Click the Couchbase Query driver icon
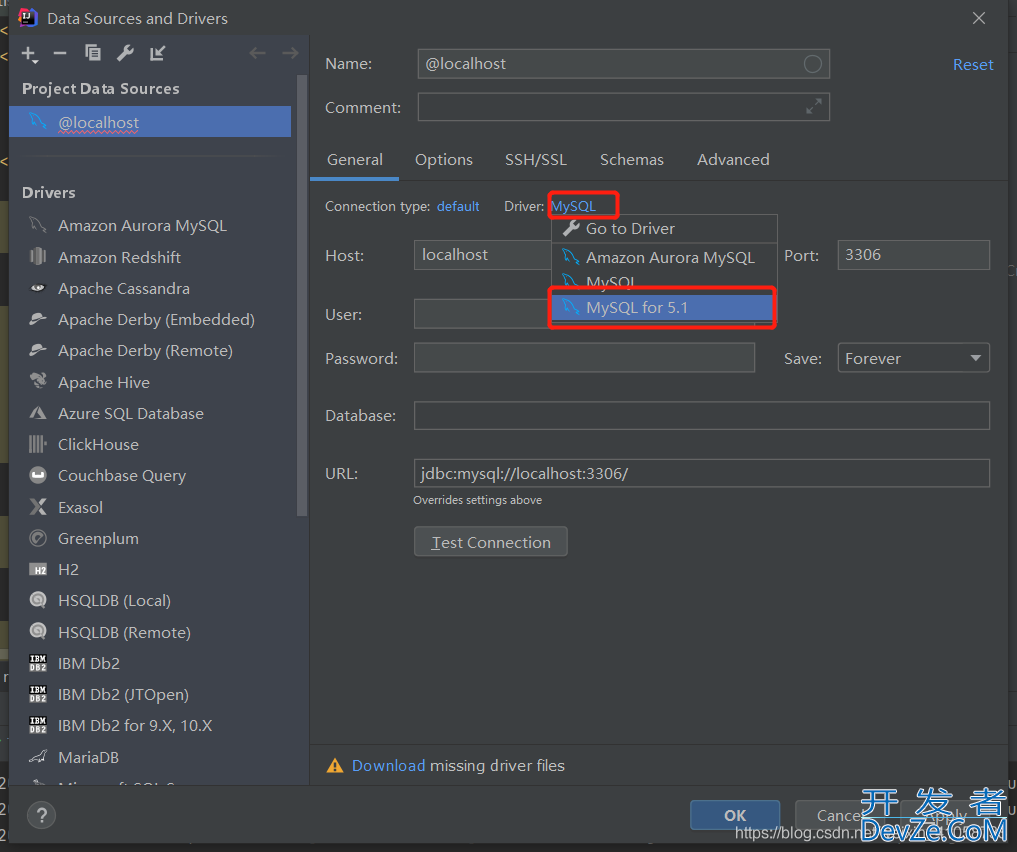 38,475
